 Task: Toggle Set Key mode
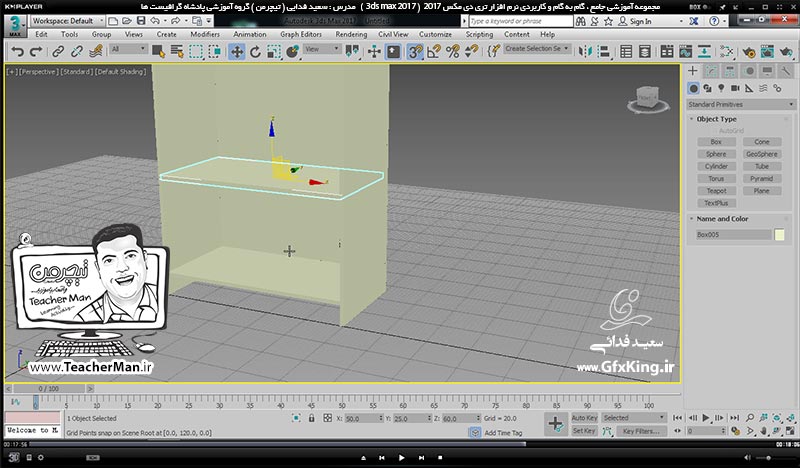point(584,431)
